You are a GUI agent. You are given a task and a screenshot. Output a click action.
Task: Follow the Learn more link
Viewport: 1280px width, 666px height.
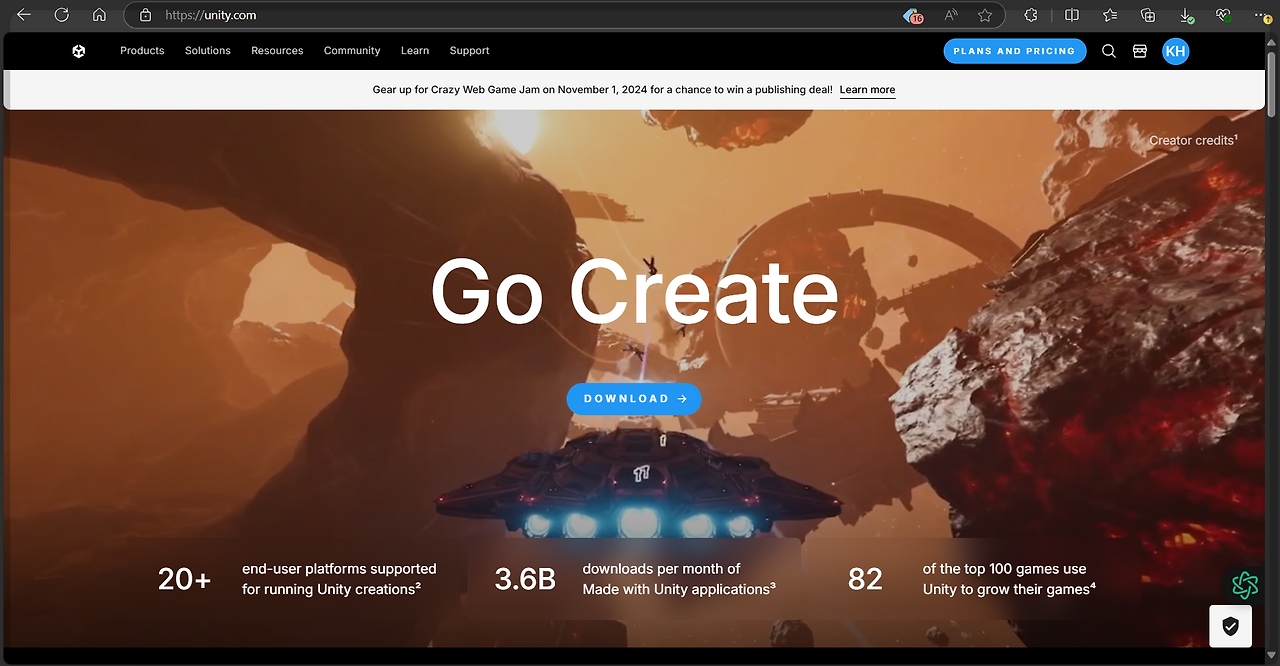pyautogui.click(x=867, y=90)
